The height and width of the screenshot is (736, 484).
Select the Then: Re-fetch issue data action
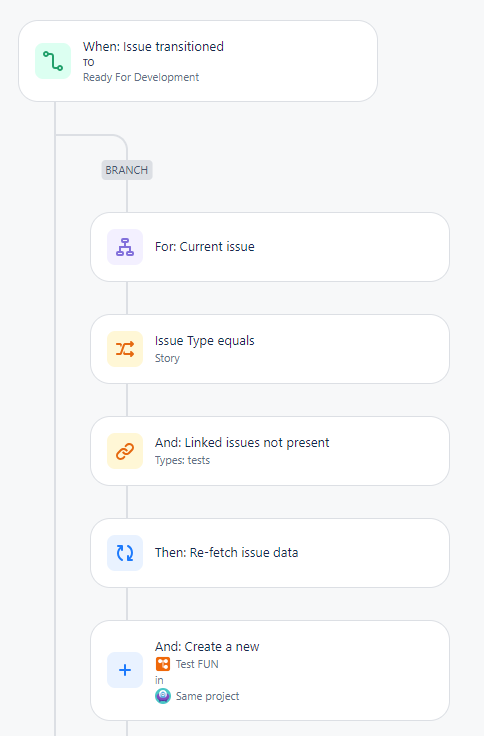270,553
